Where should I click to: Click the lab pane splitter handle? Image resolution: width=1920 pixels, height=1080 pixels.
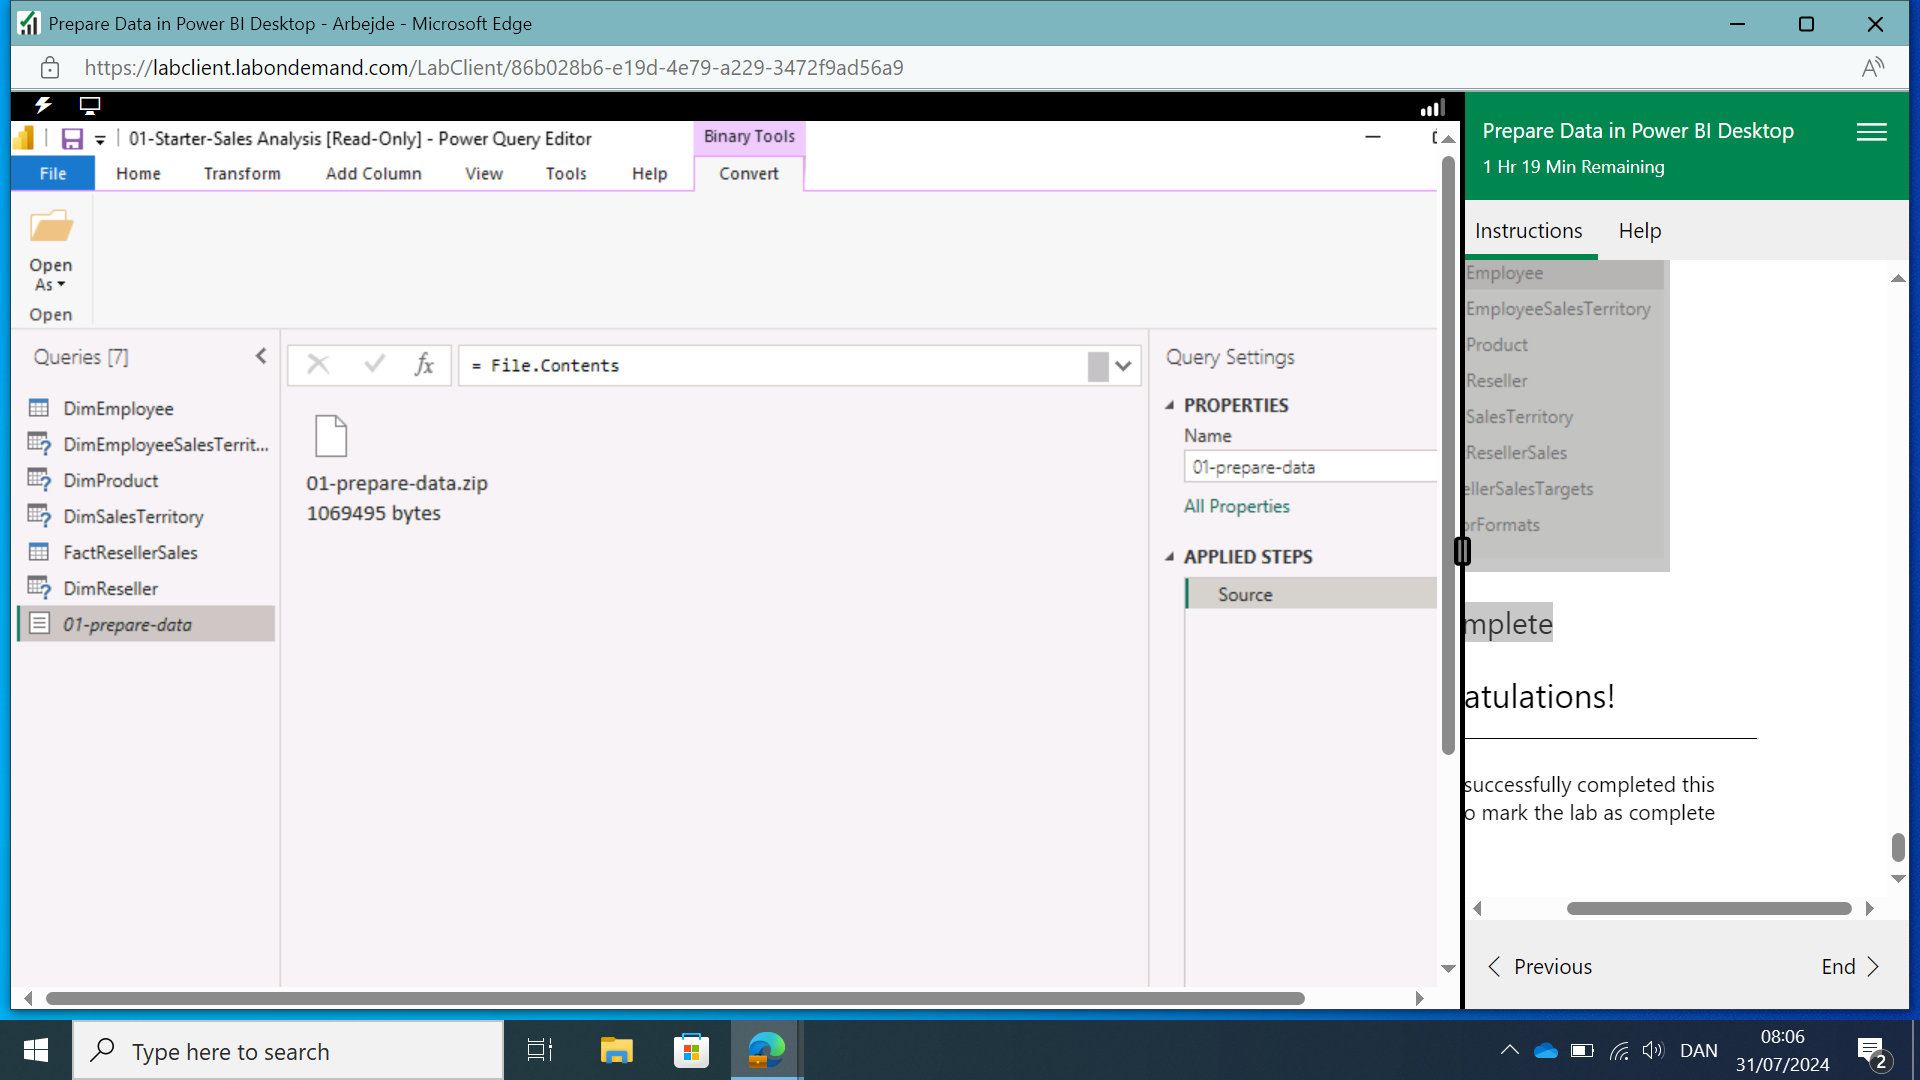[1462, 551]
